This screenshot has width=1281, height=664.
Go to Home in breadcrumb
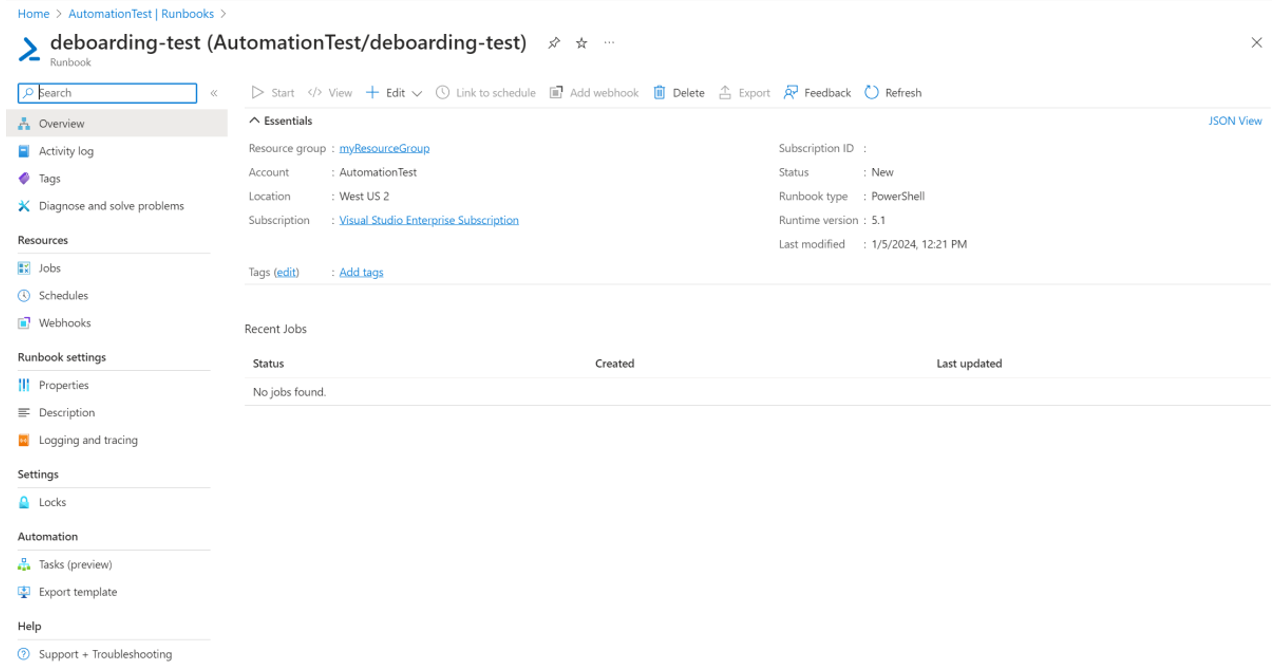[x=33, y=14]
